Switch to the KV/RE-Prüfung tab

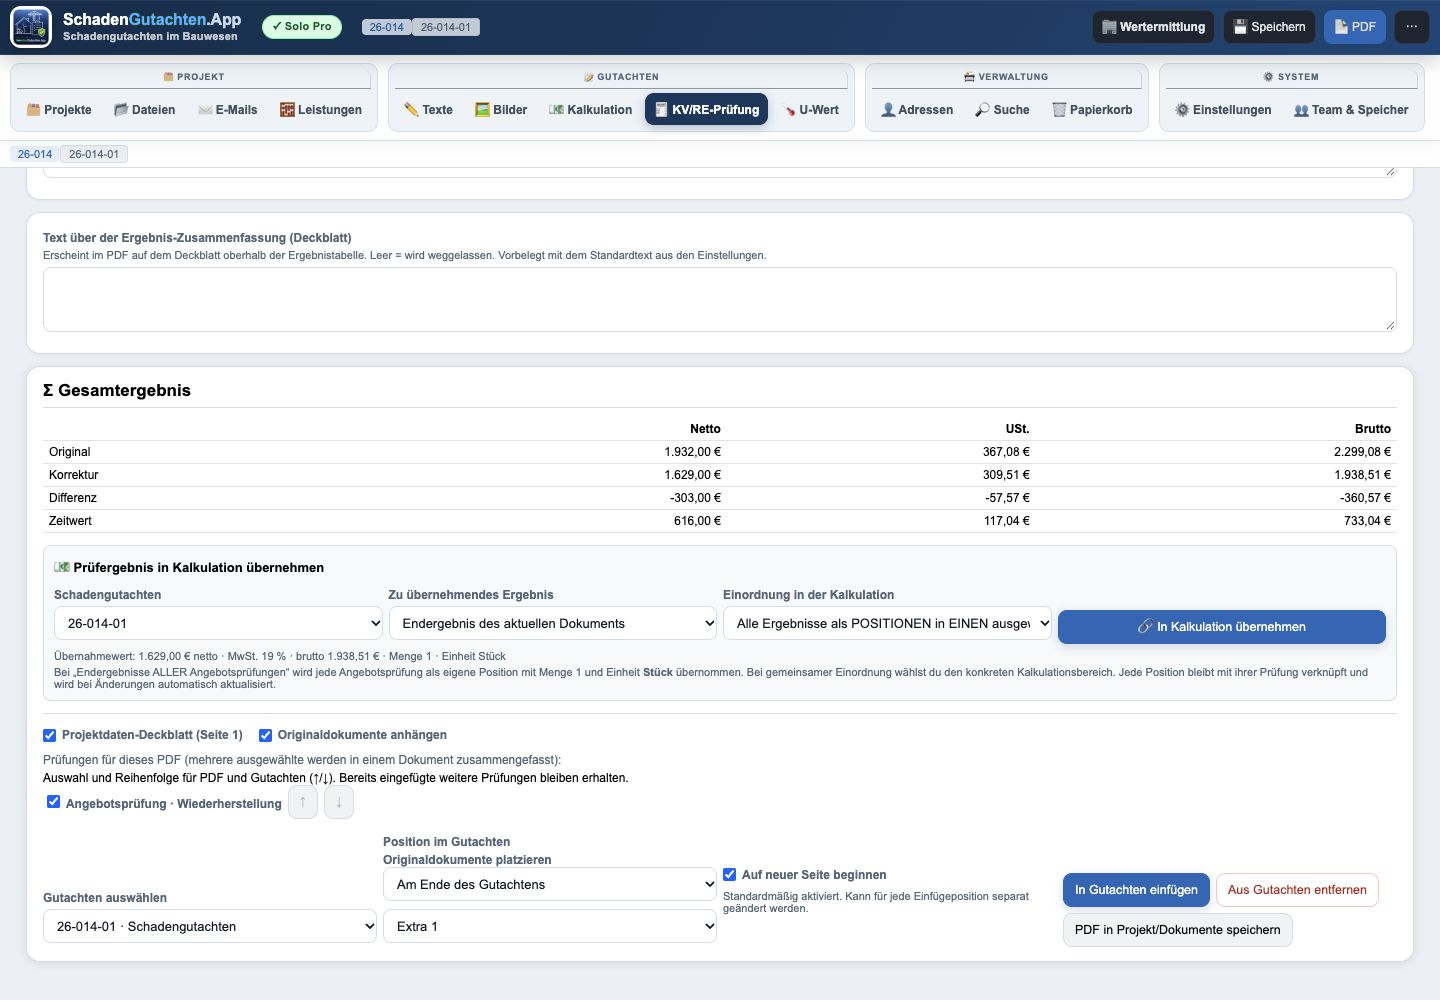click(x=707, y=110)
